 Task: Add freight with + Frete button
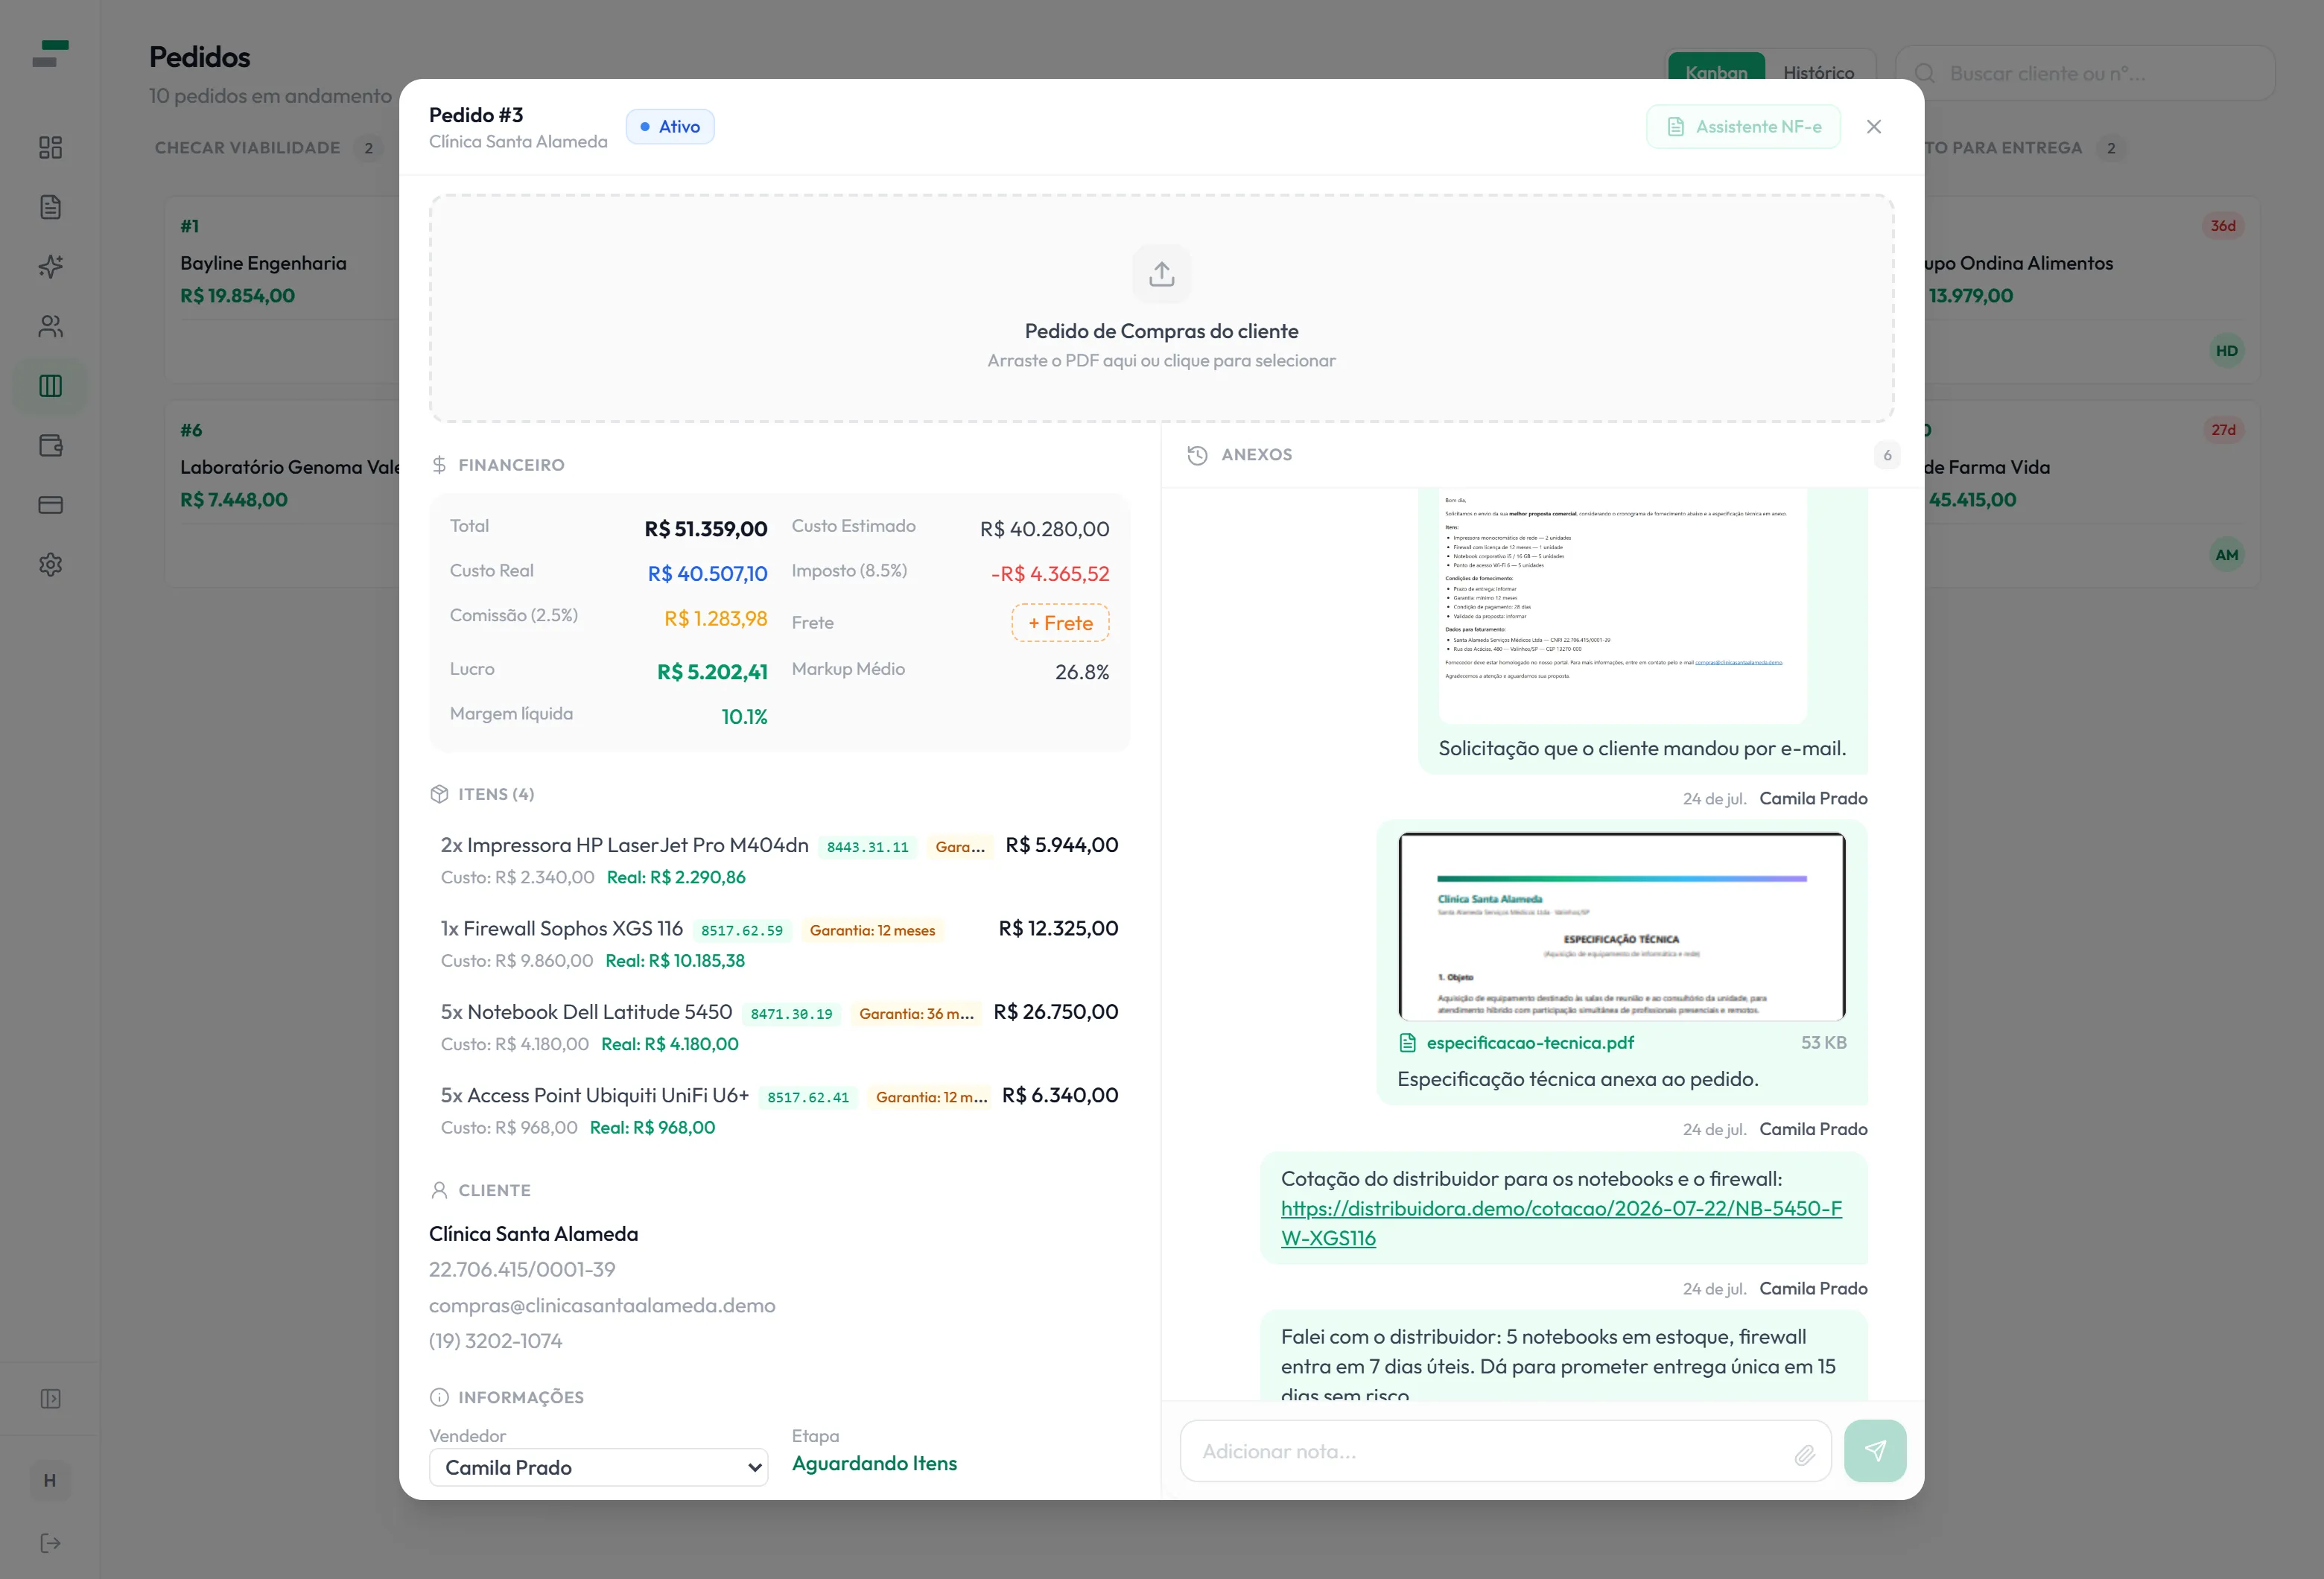[x=1060, y=622]
